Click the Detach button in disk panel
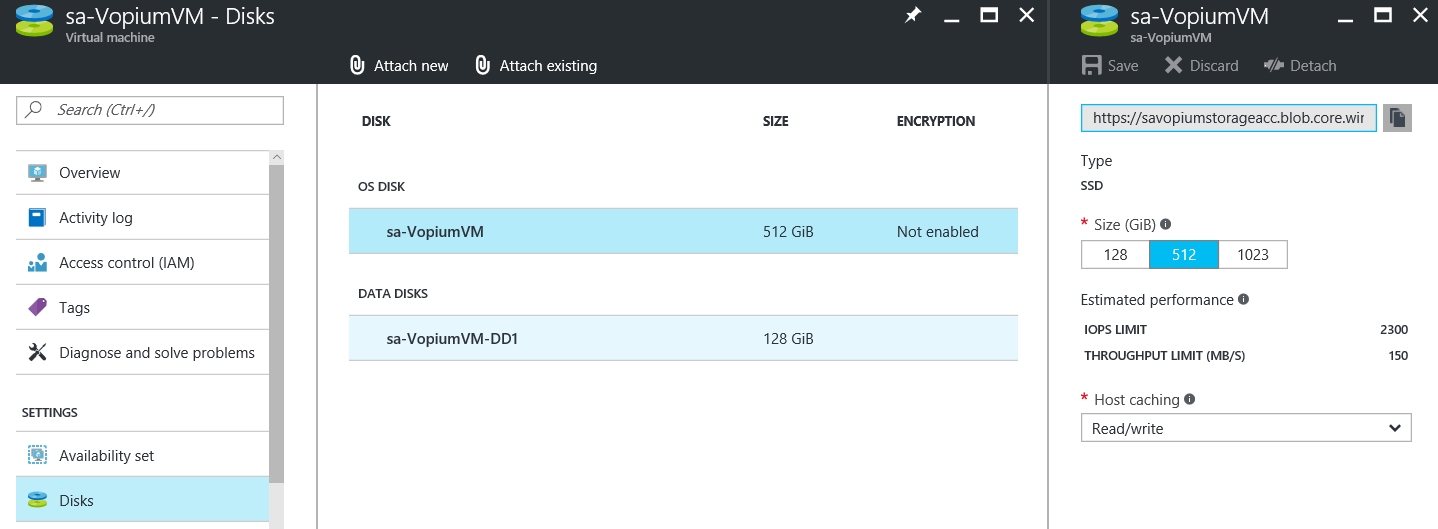Image resolution: width=1438 pixels, height=529 pixels. (1300, 66)
